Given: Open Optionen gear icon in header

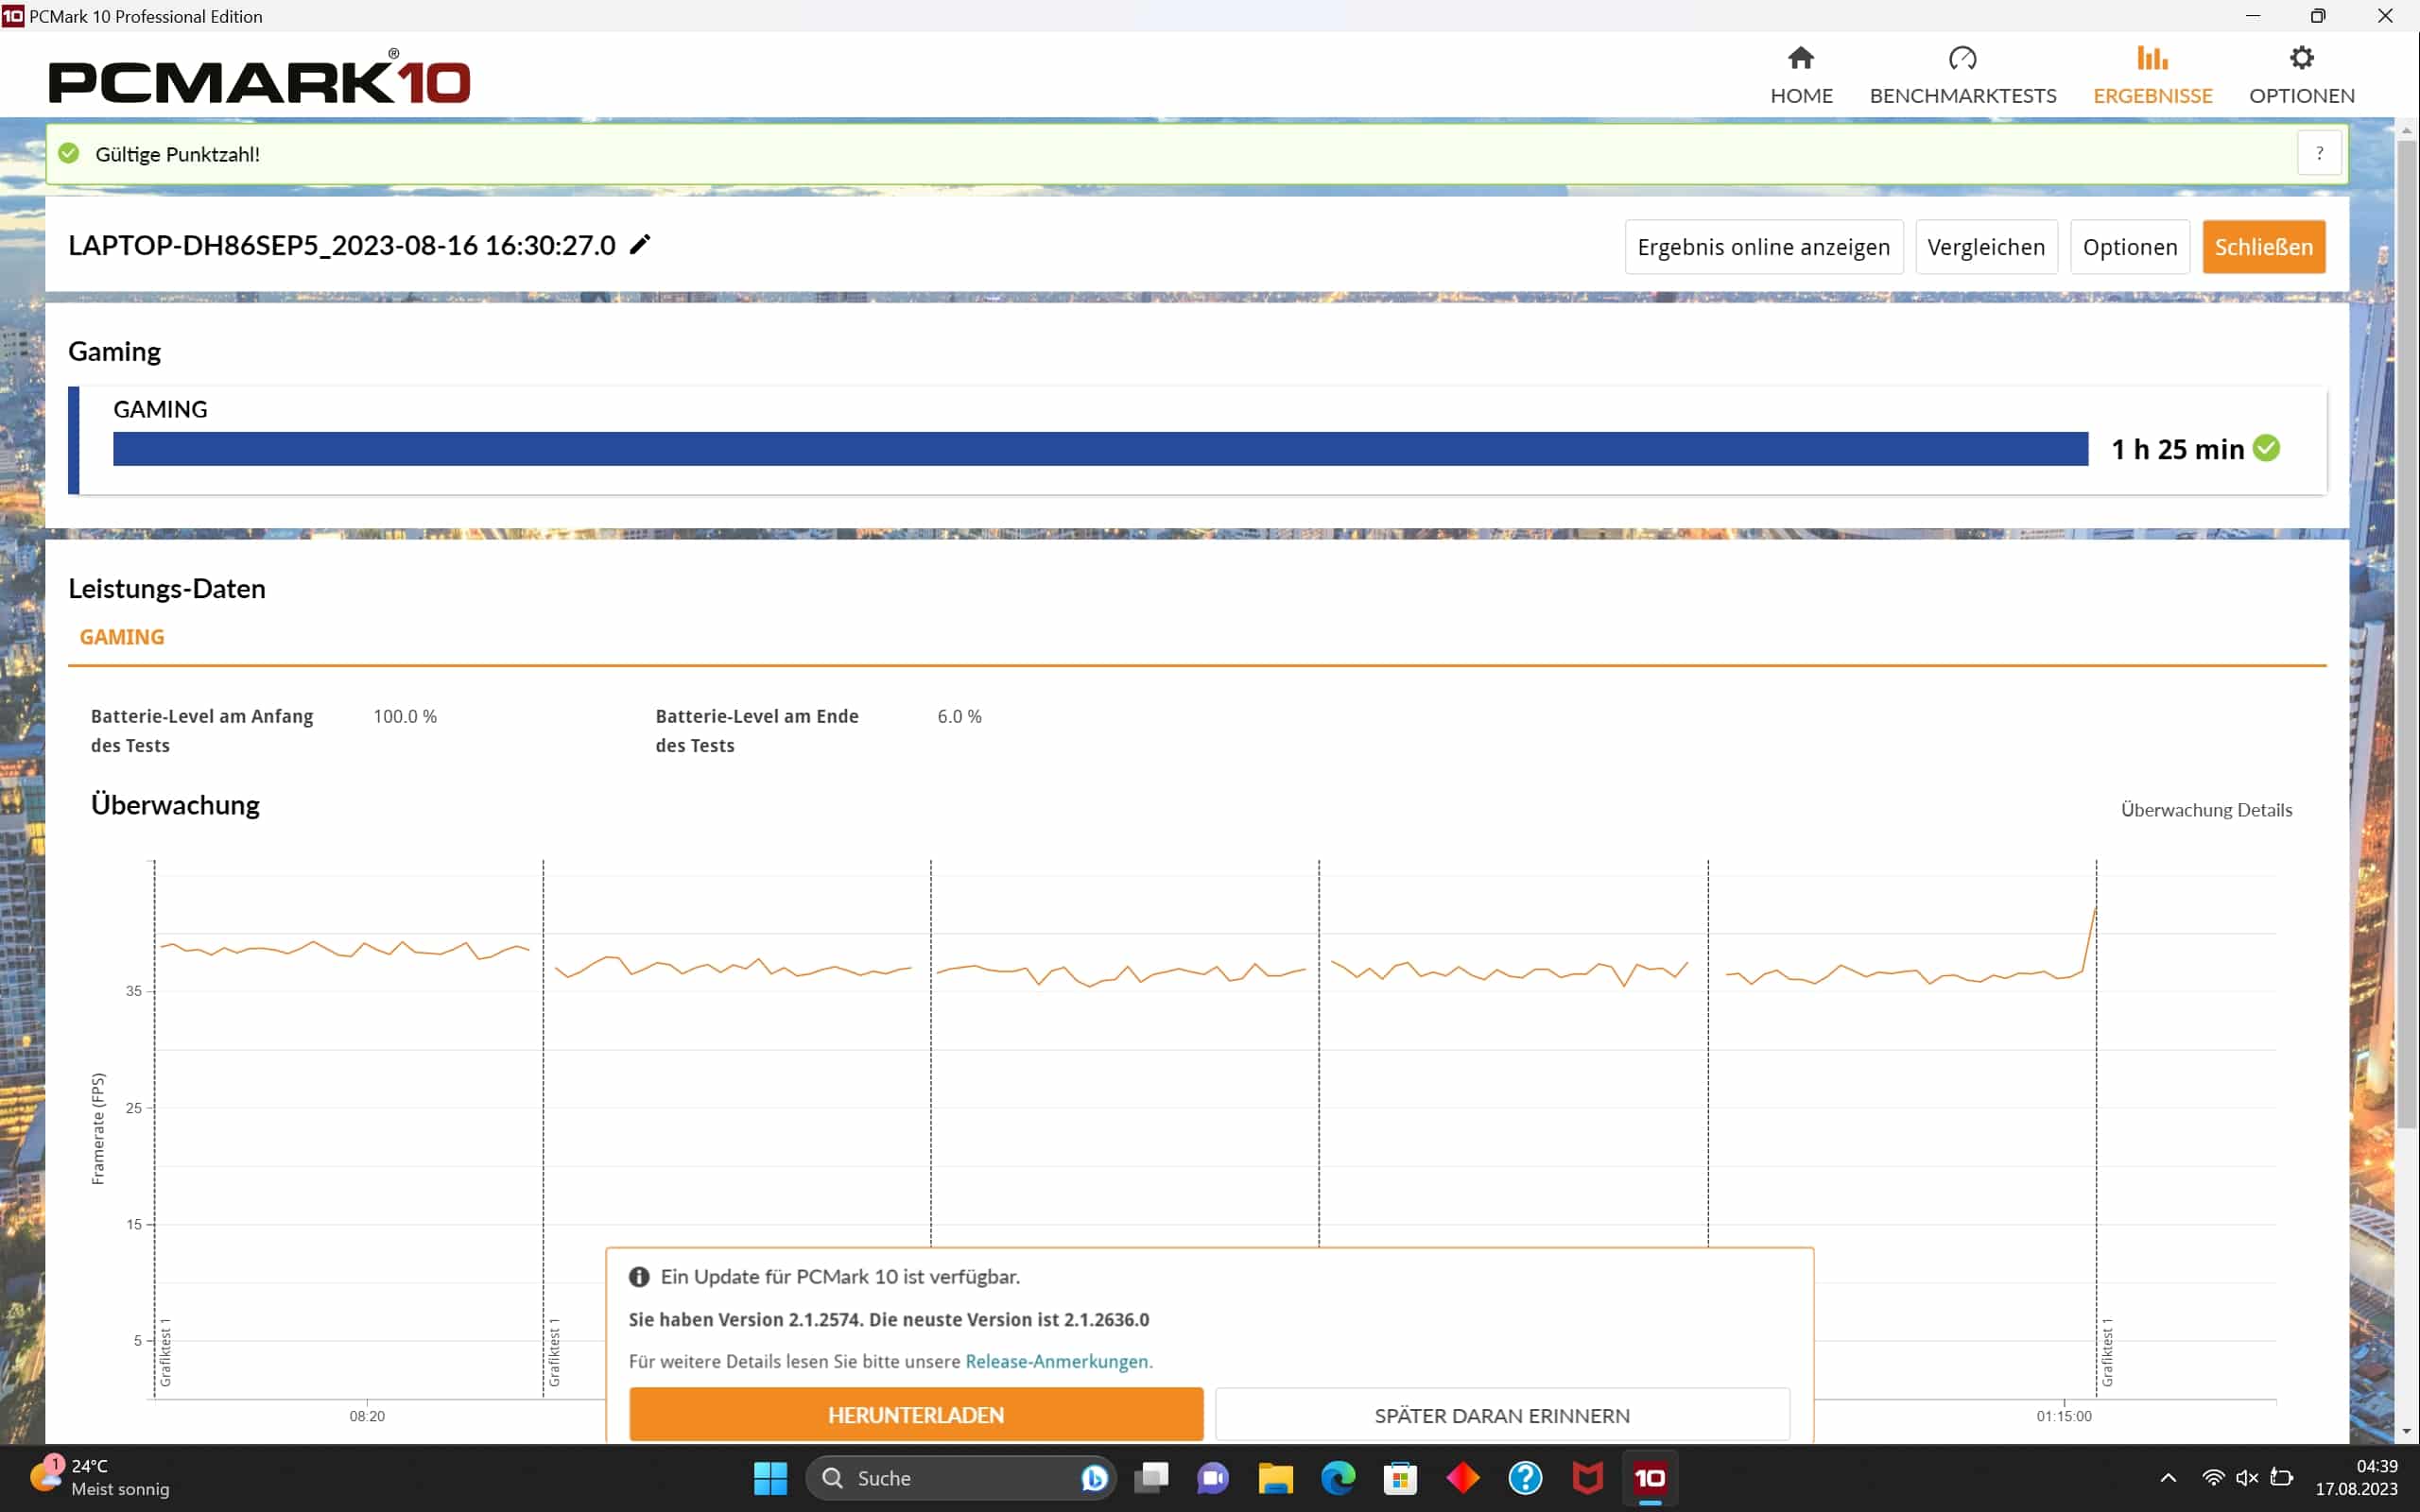Looking at the screenshot, I should click(x=2301, y=59).
